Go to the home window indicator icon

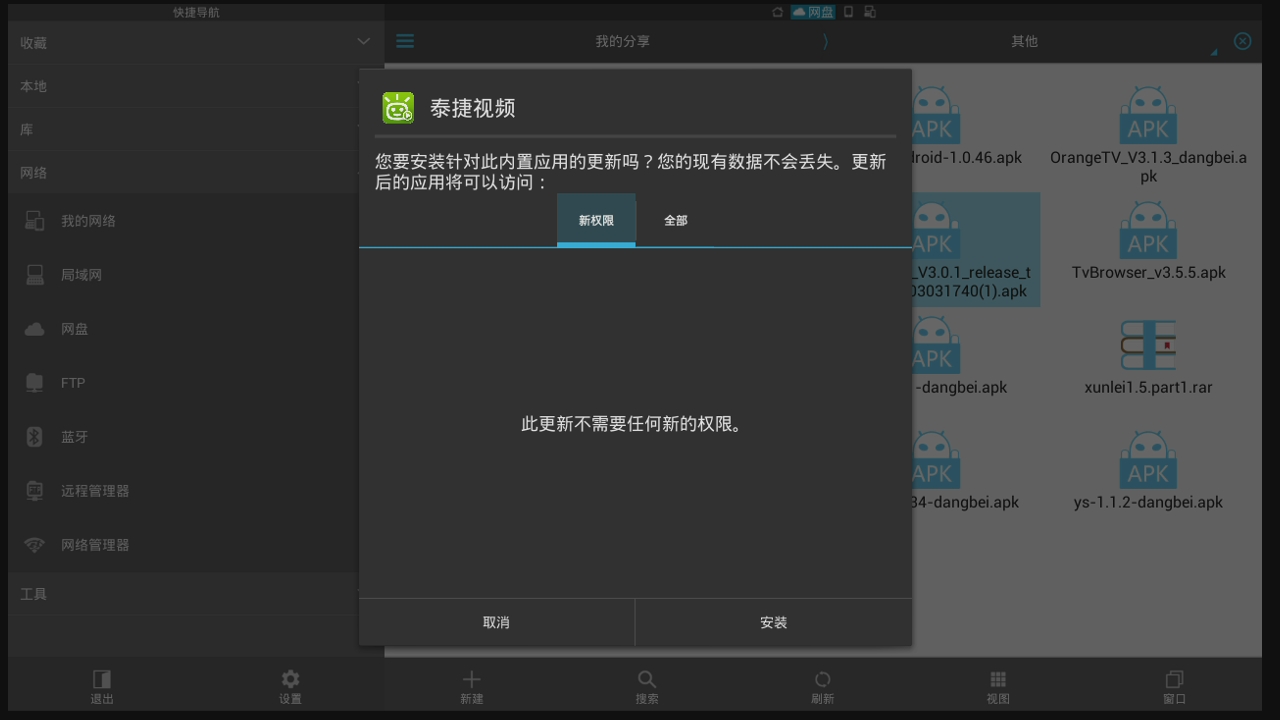pos(777,12)
